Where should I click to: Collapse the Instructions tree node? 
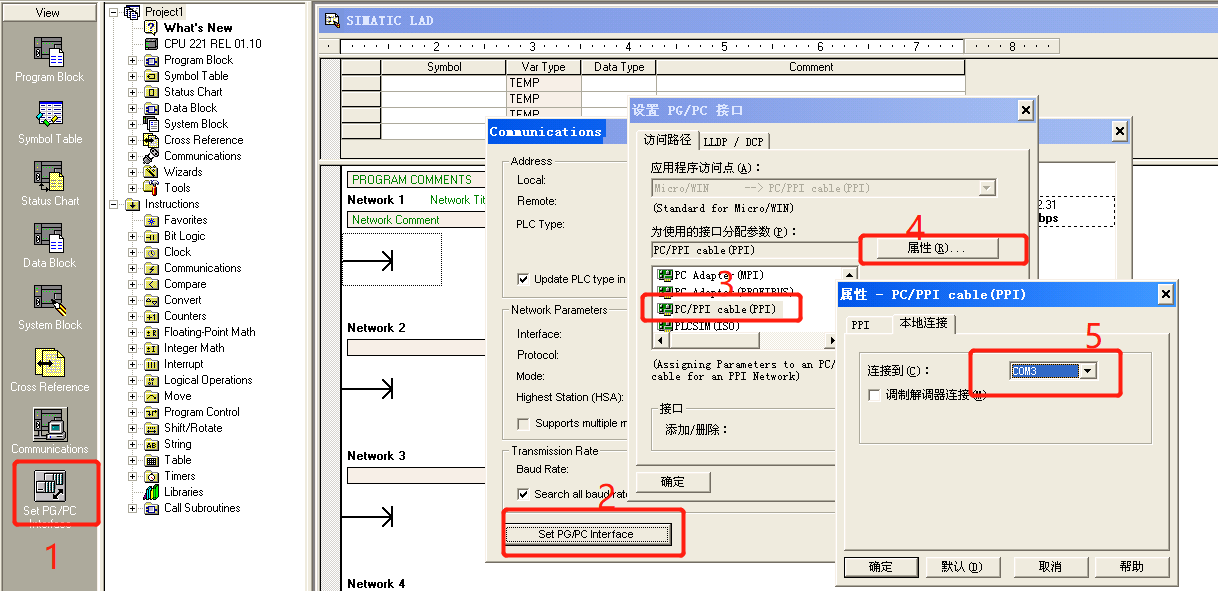[113, 204]
